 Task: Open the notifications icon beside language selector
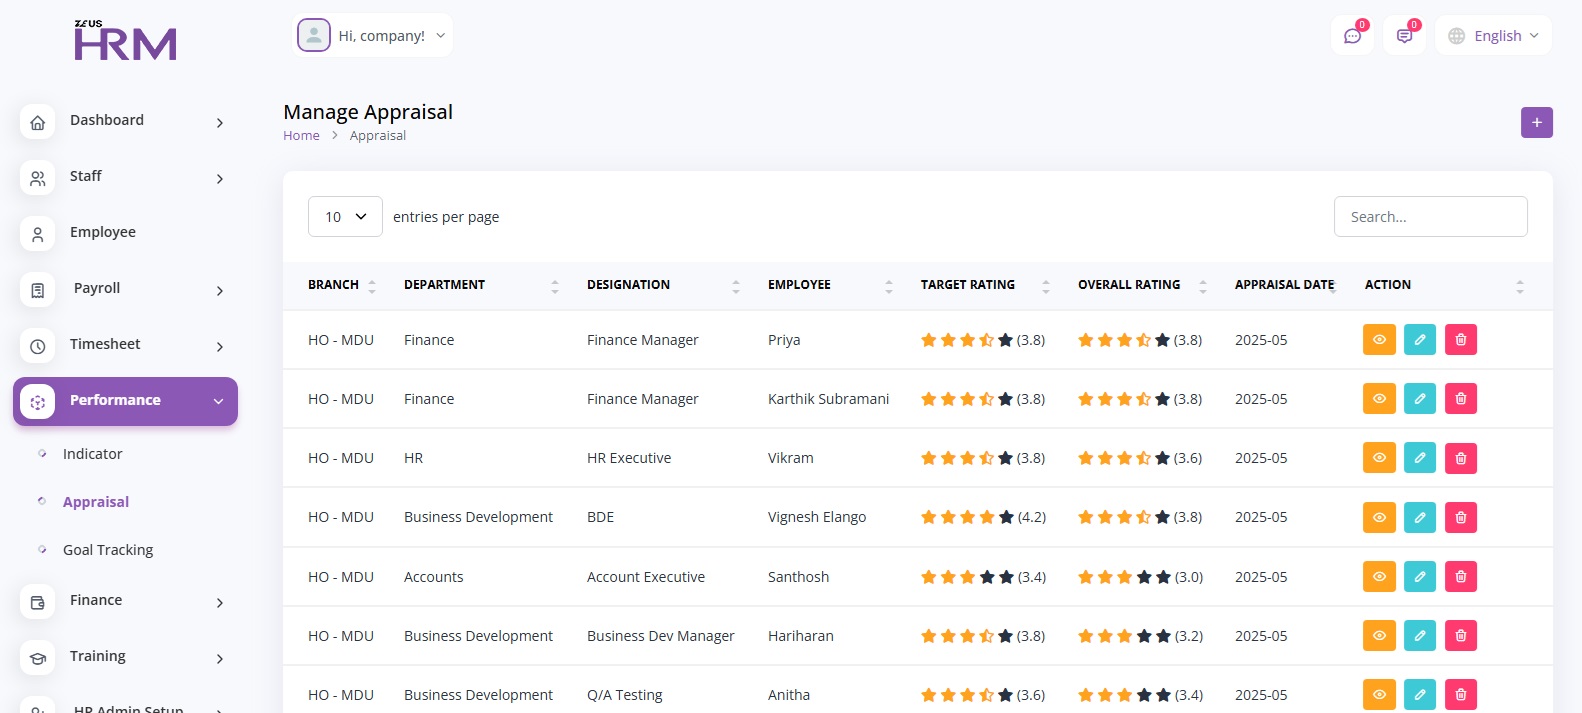[1404, 36]
